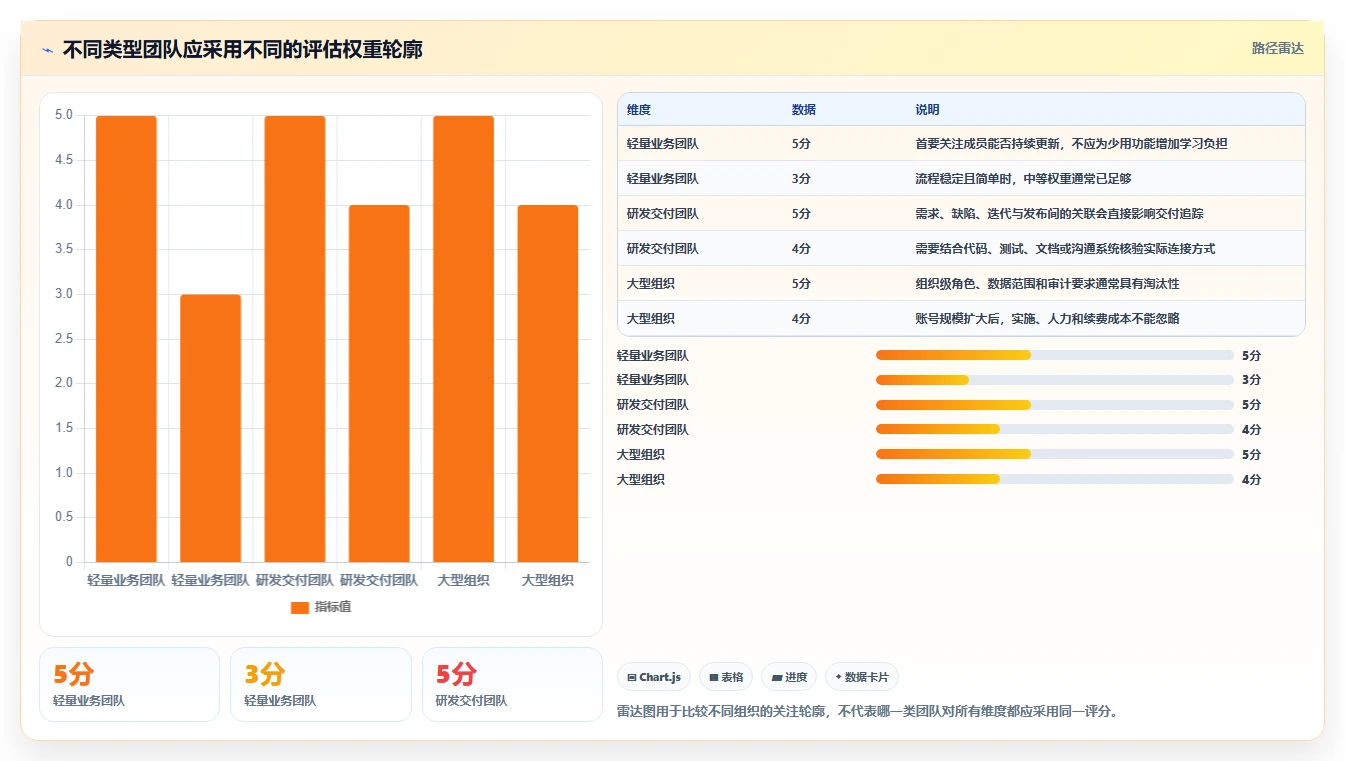Click the lightning icon beside the page title

48,50
